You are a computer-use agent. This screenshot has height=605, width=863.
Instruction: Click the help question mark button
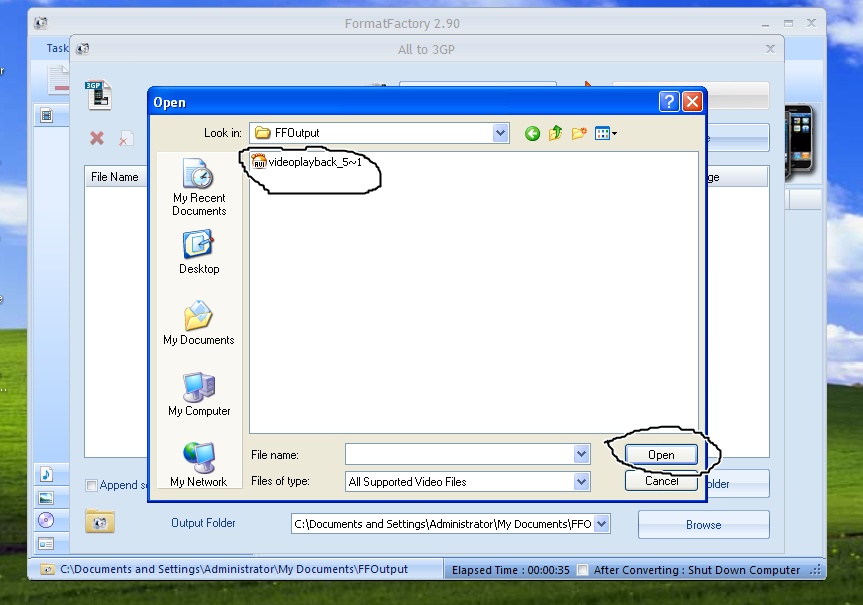coord(669,101)
